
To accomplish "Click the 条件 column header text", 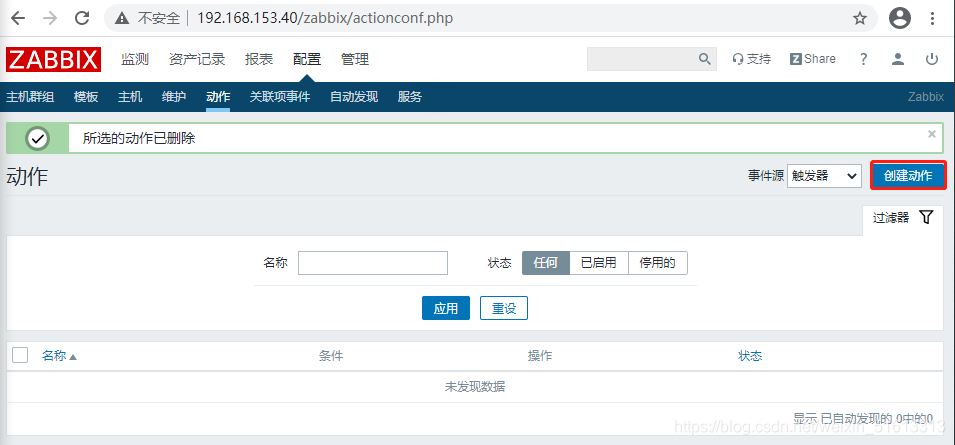I will [x=331, y=356].
